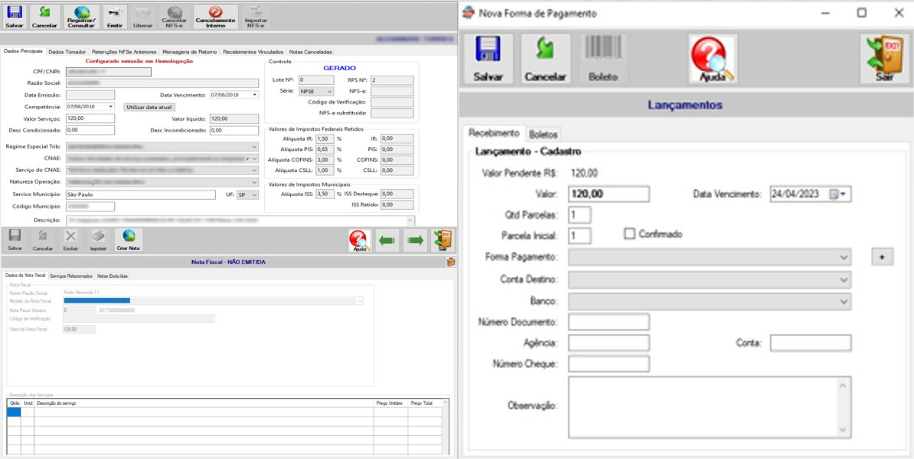This screenshot has height=459, width=914.
Task: Switch to the Boletos tab
Action: click(543, 135)
